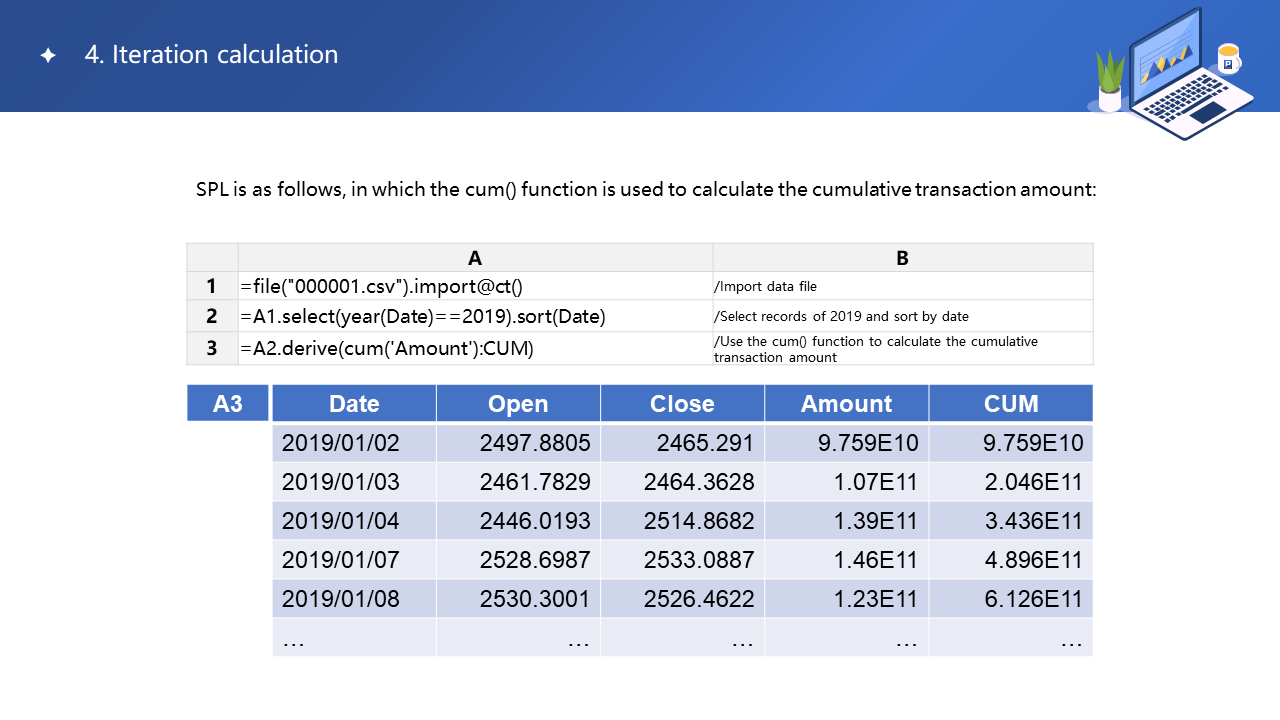Click cell A1 file import formula
Image resolution: width=1280 pixels, height=720 pixels.
tap(382, 287)
